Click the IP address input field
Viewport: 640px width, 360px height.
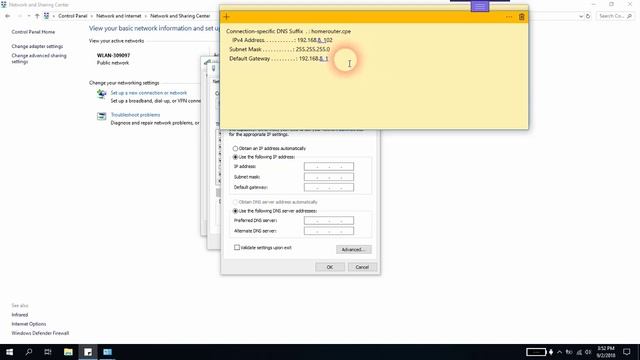[x=329, y=167]
